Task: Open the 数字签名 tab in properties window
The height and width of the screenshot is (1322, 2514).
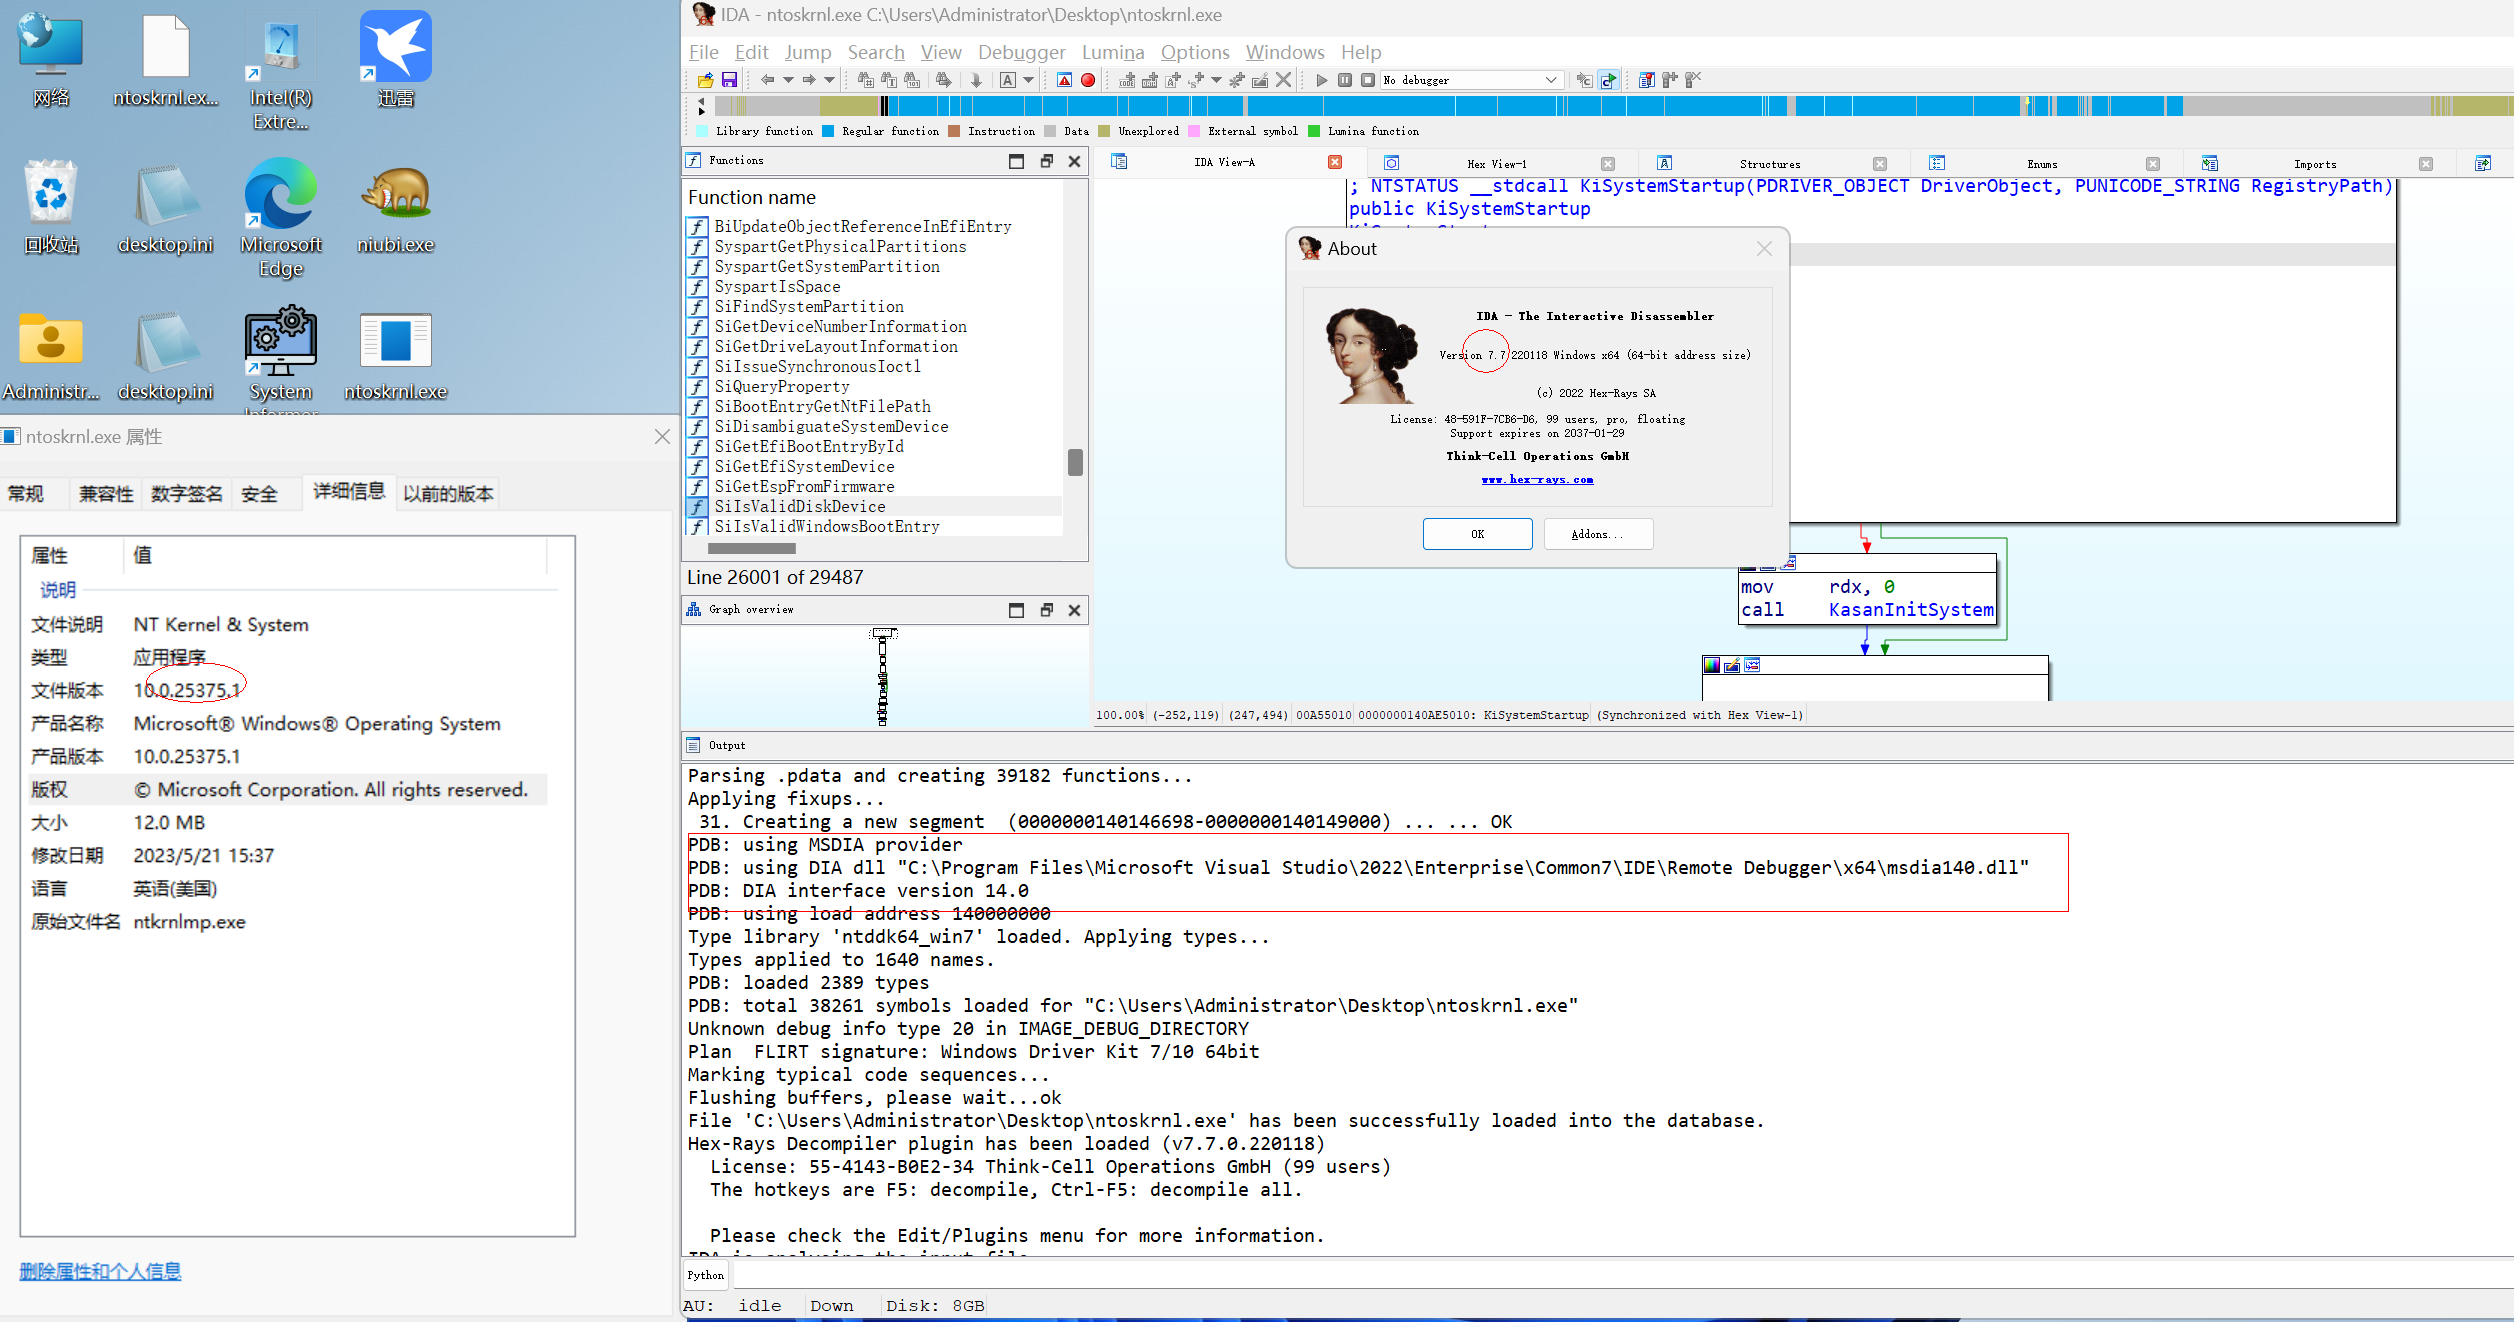Action: tap(187, 494)
